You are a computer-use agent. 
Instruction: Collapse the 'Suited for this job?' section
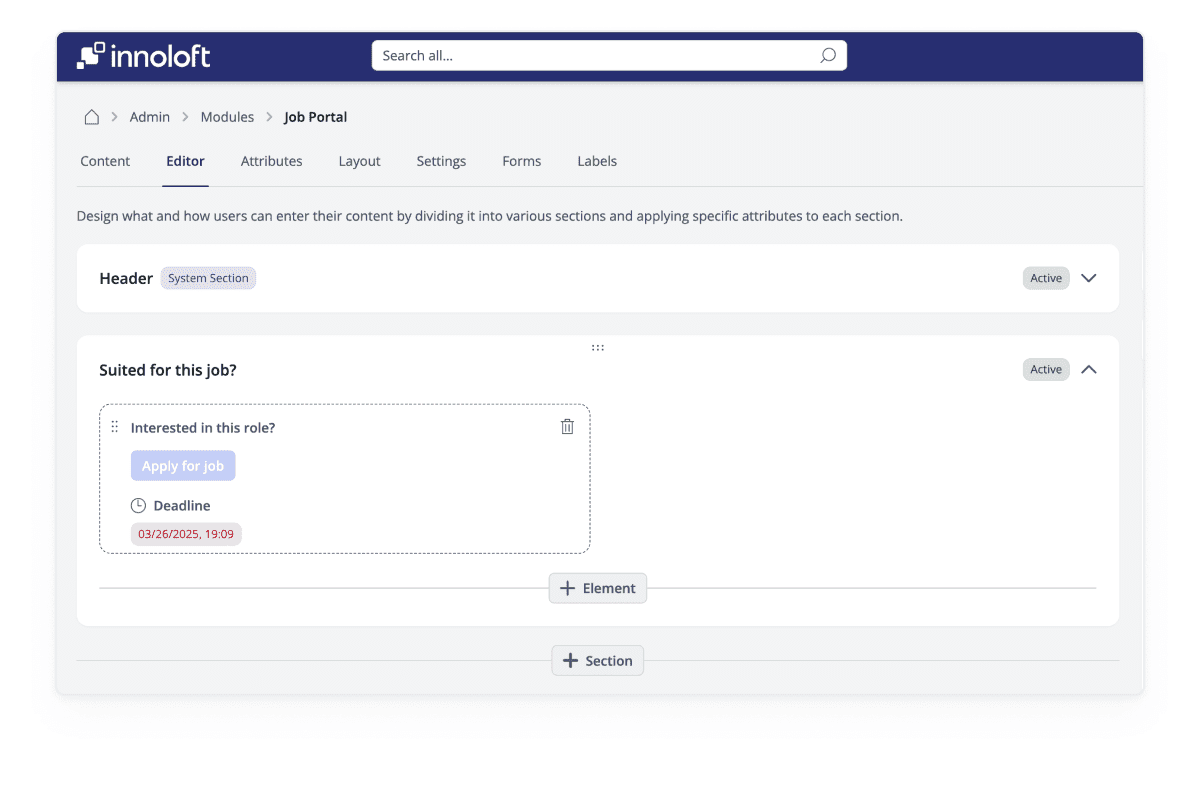(x=1089, y=370)
